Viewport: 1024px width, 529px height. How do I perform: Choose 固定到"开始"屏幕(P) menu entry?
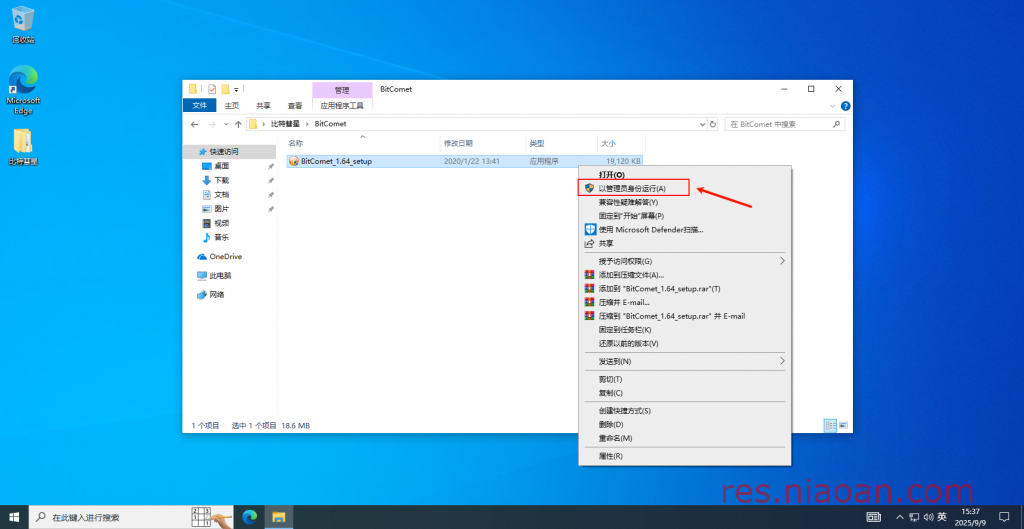[684, 216]
